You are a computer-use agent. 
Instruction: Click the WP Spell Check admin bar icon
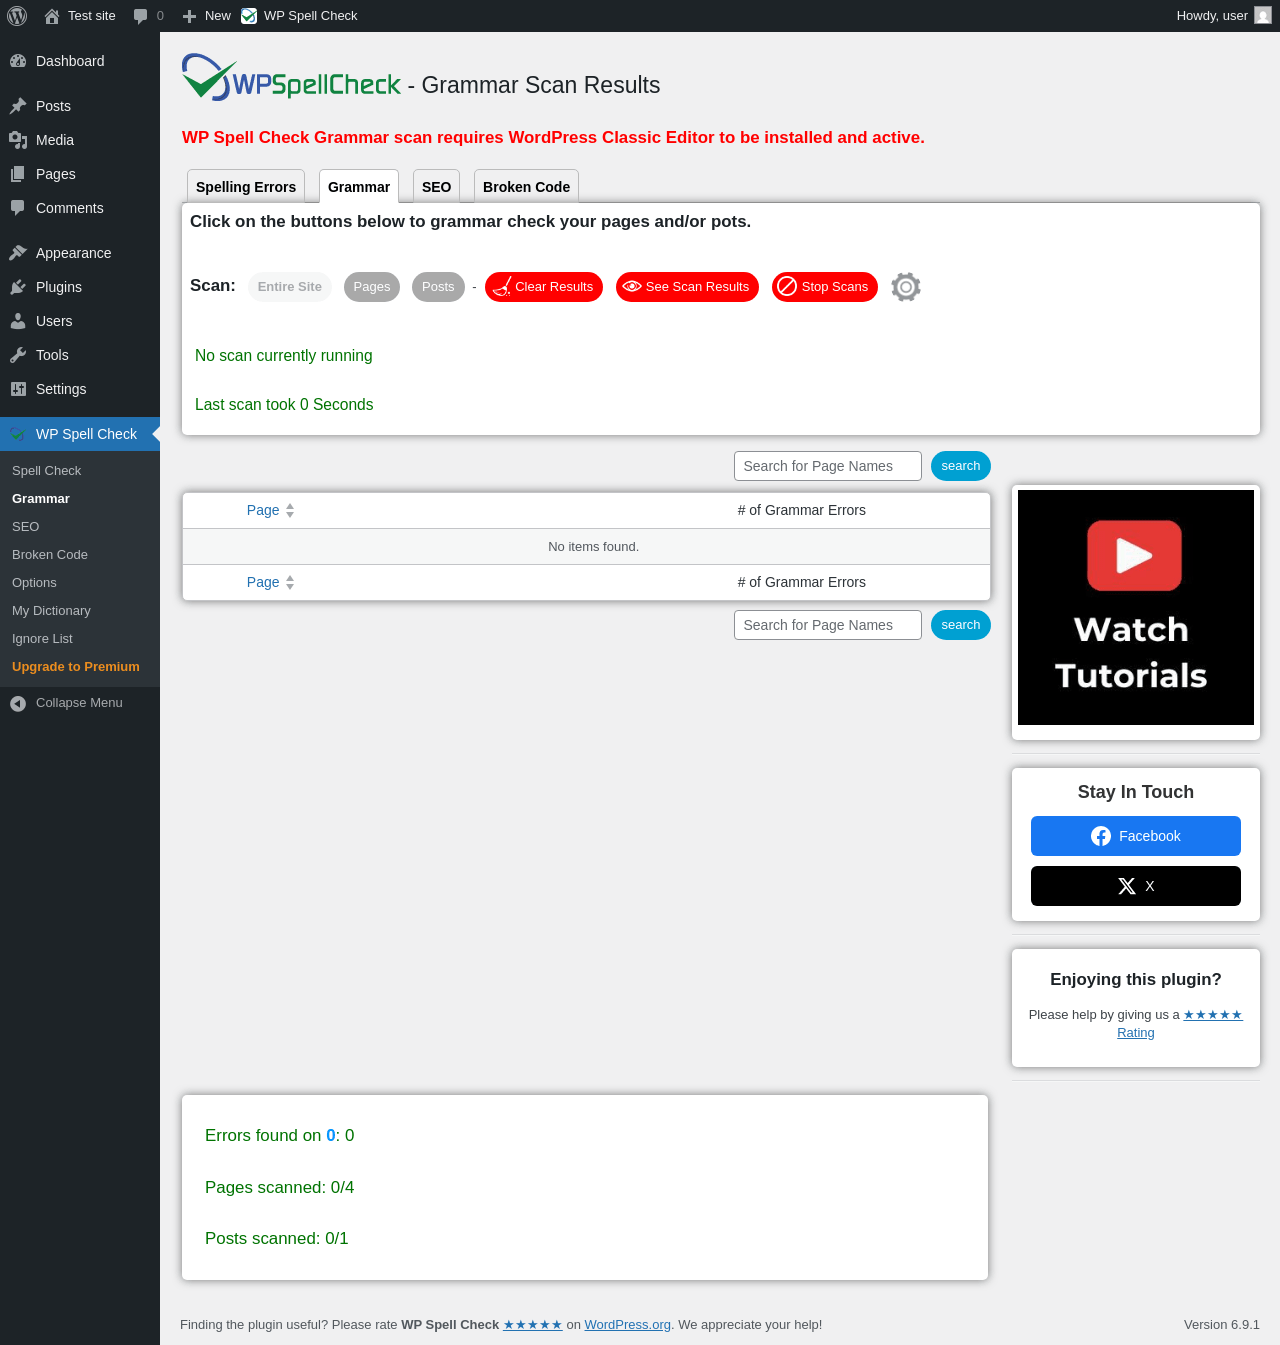(249, 16)
